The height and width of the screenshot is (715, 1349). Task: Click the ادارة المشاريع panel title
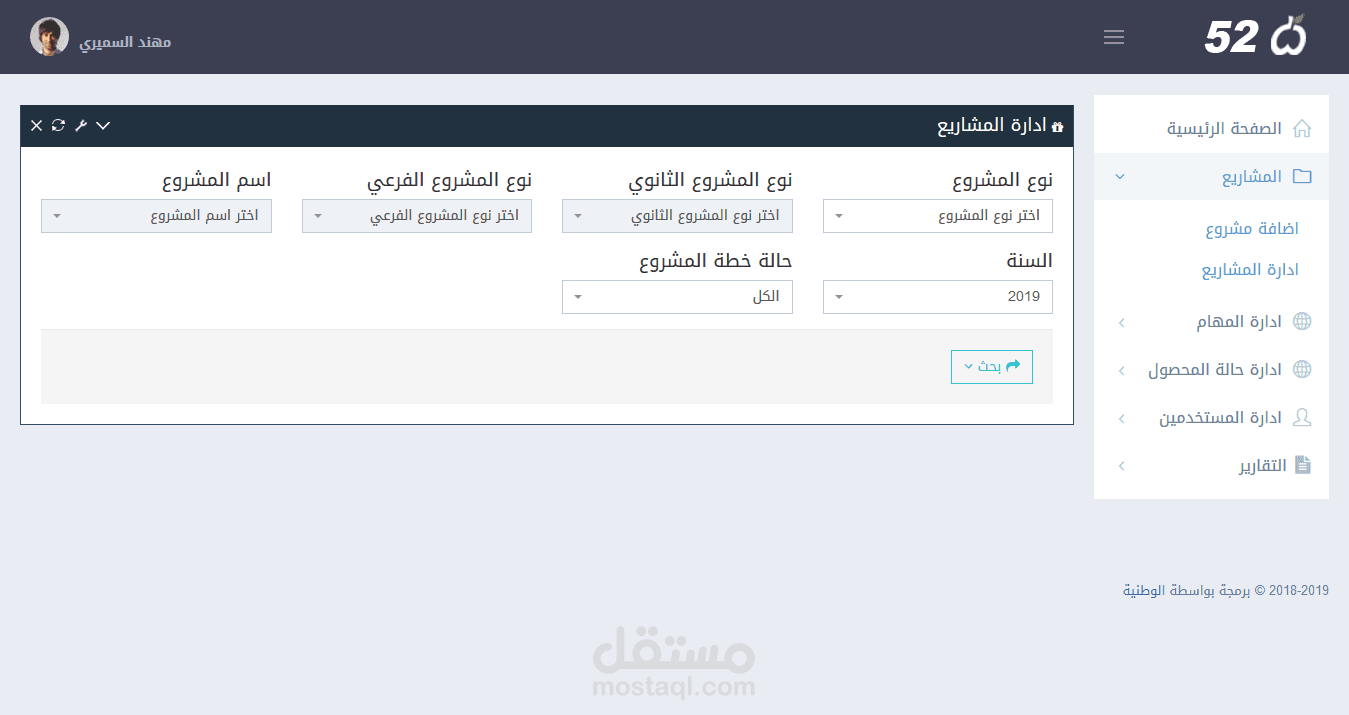[x=991, y=126]
